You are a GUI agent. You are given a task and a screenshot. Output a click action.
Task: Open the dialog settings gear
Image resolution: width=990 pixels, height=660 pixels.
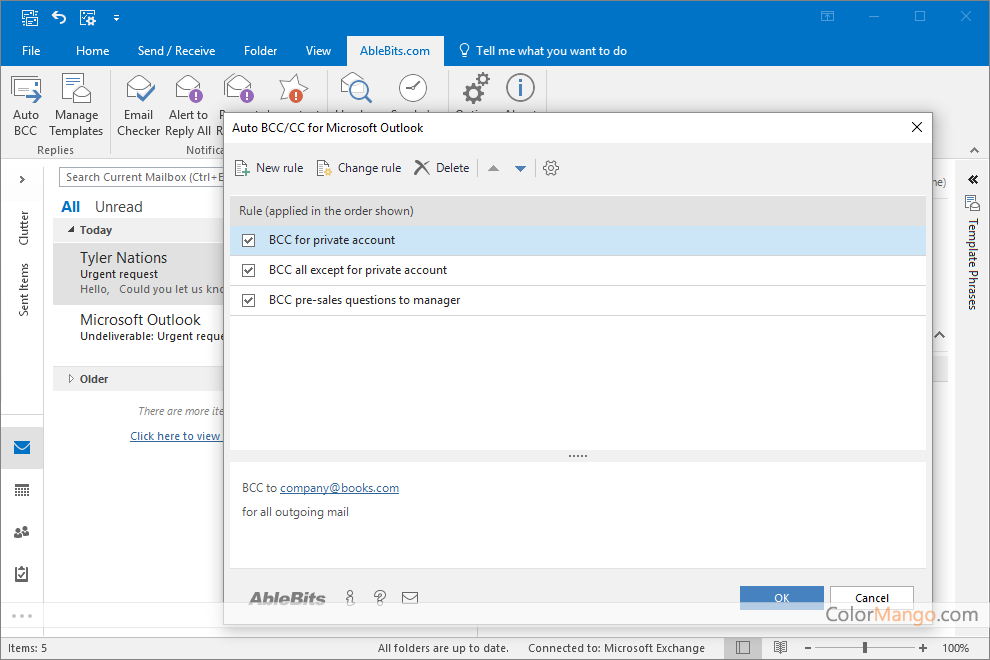click(x=551, y=168)
